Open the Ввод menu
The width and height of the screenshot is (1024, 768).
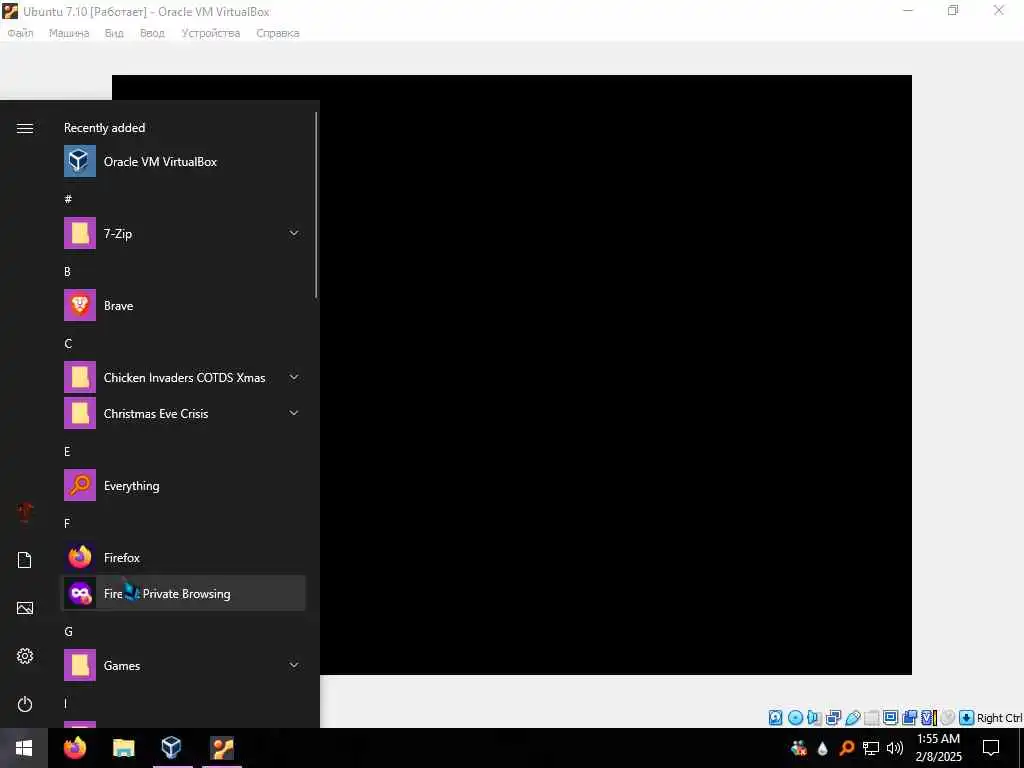click(x=152, y=33)
